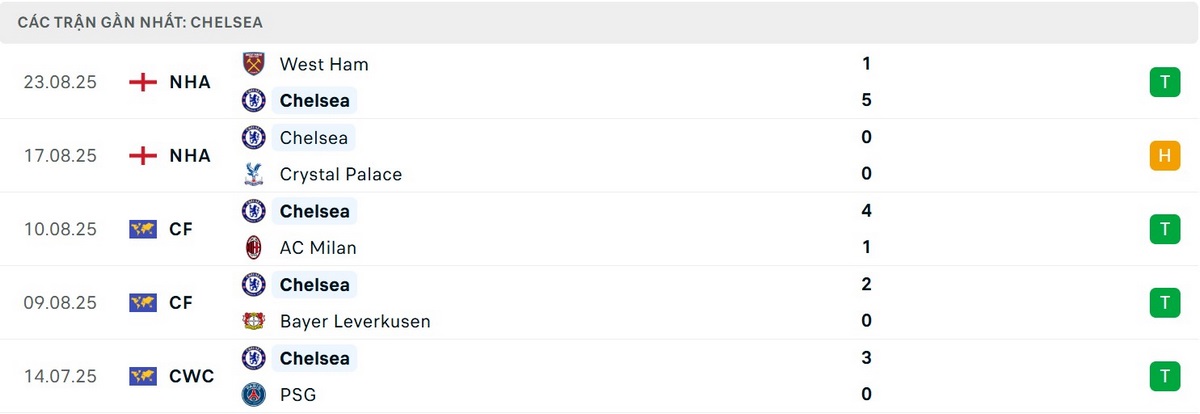Viewport: 1200px width, 414px height.
Task: Click England flag for 23.08.25 match
Action: click(144, 82)
